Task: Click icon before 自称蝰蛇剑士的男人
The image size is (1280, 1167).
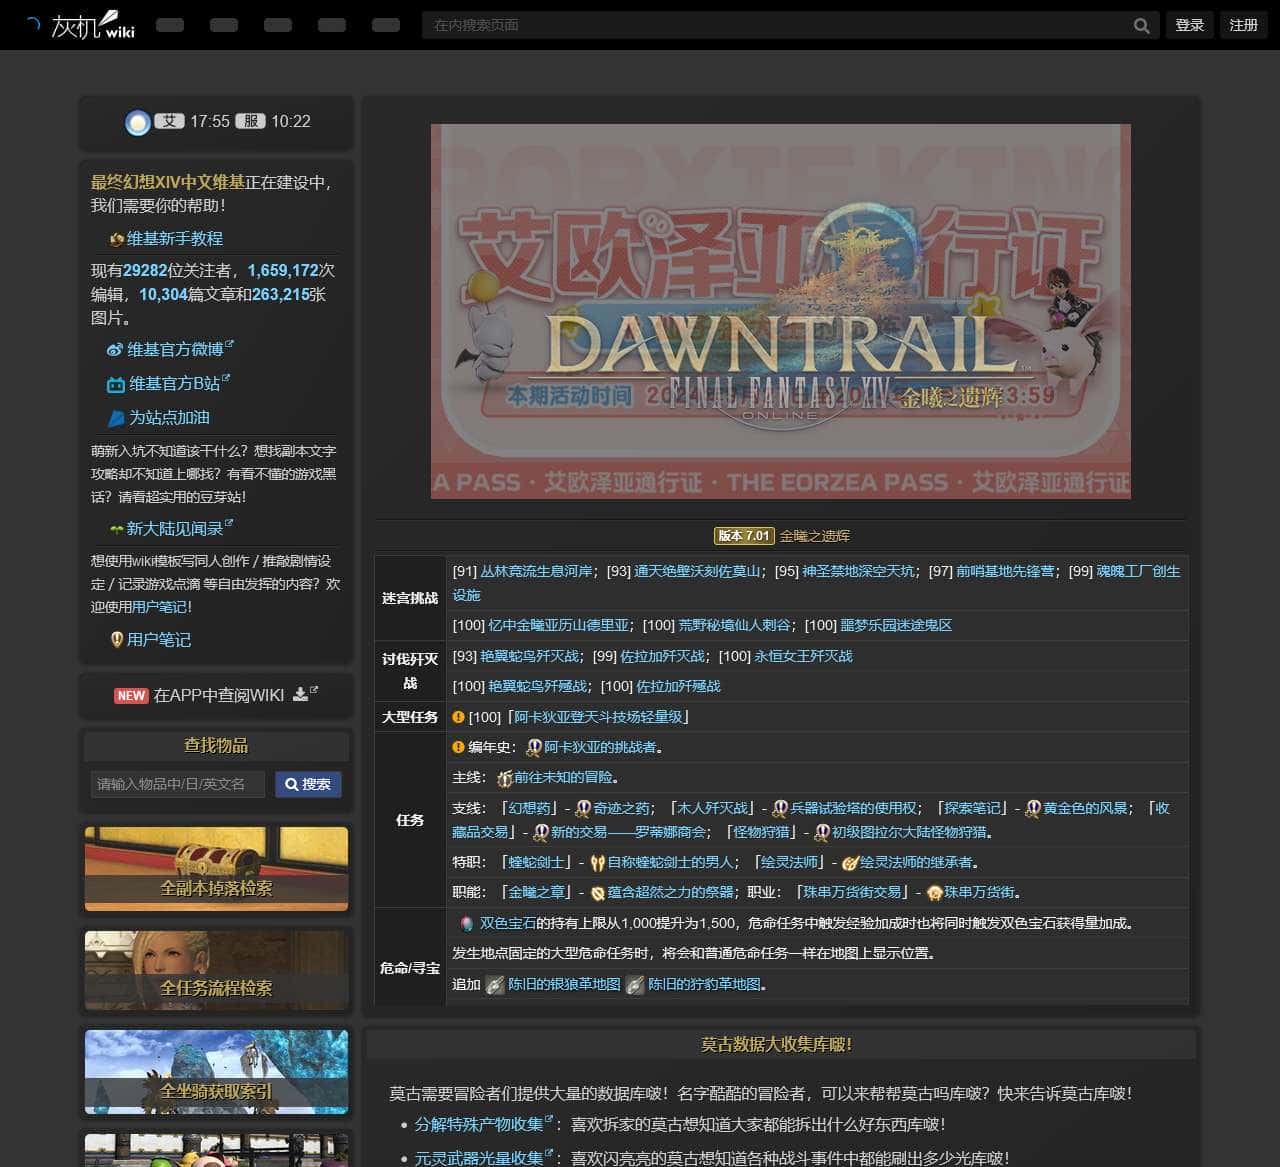Action: [597, 862]
